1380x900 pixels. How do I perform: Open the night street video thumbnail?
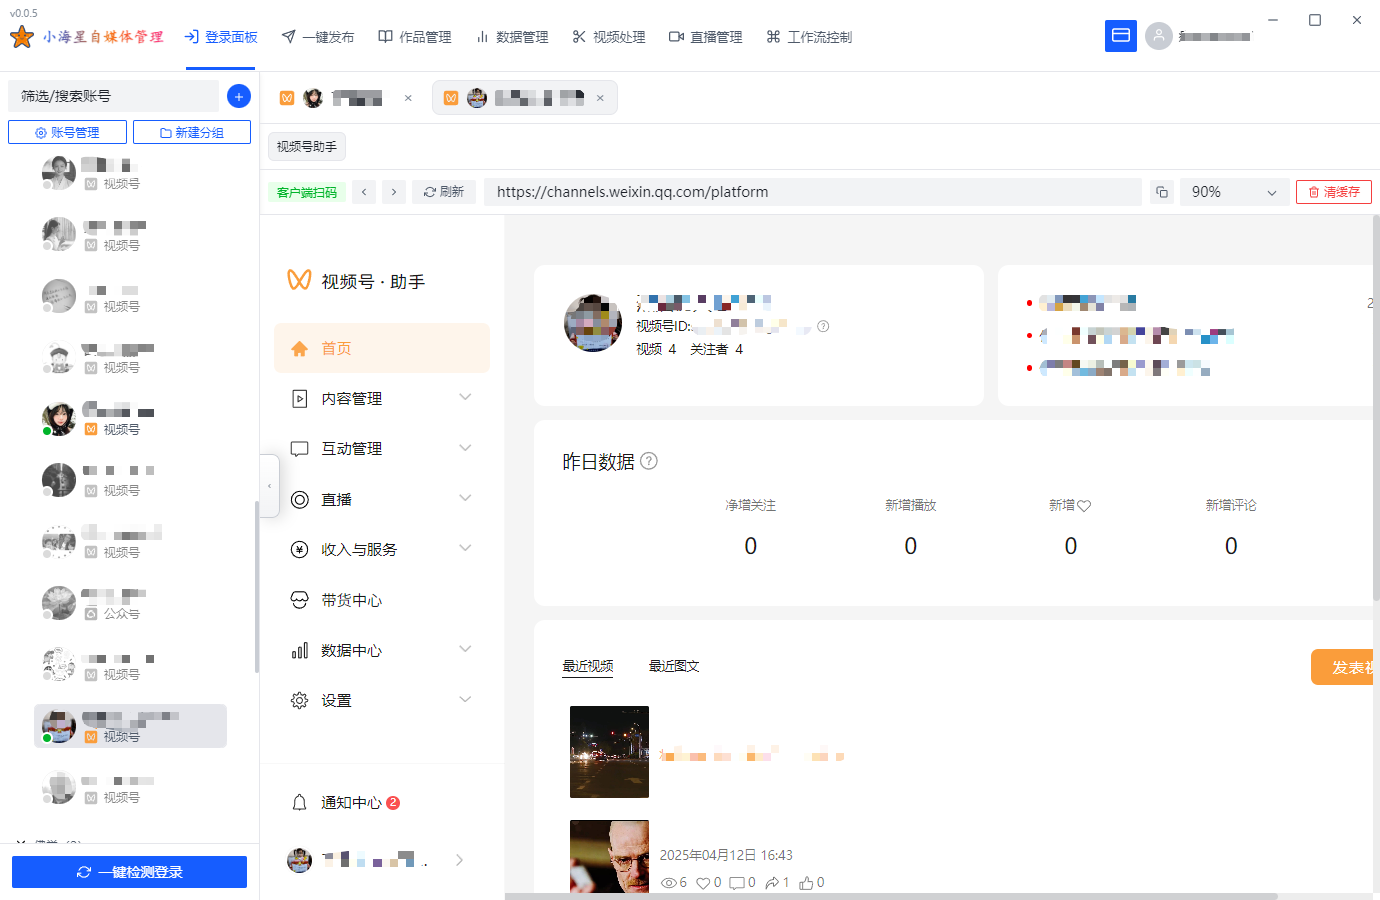coord(609,752)
